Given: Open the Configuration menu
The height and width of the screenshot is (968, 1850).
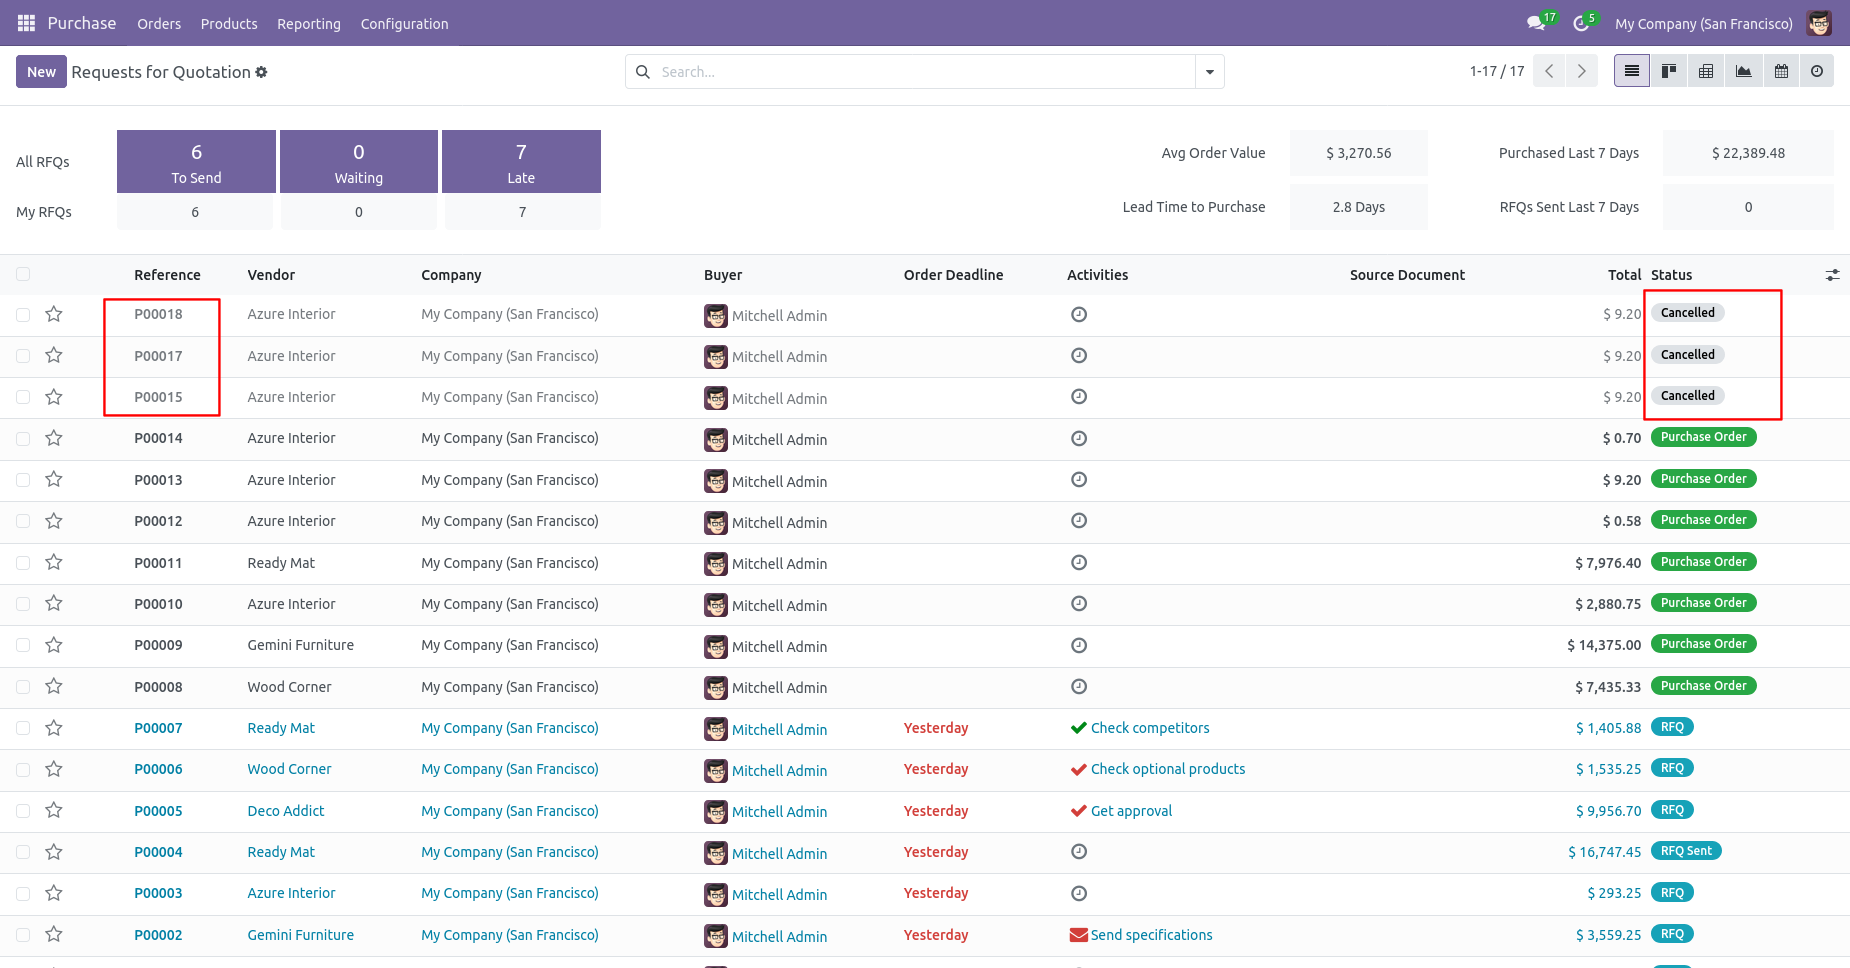Looking at the screenshot, I should (404, 24).
